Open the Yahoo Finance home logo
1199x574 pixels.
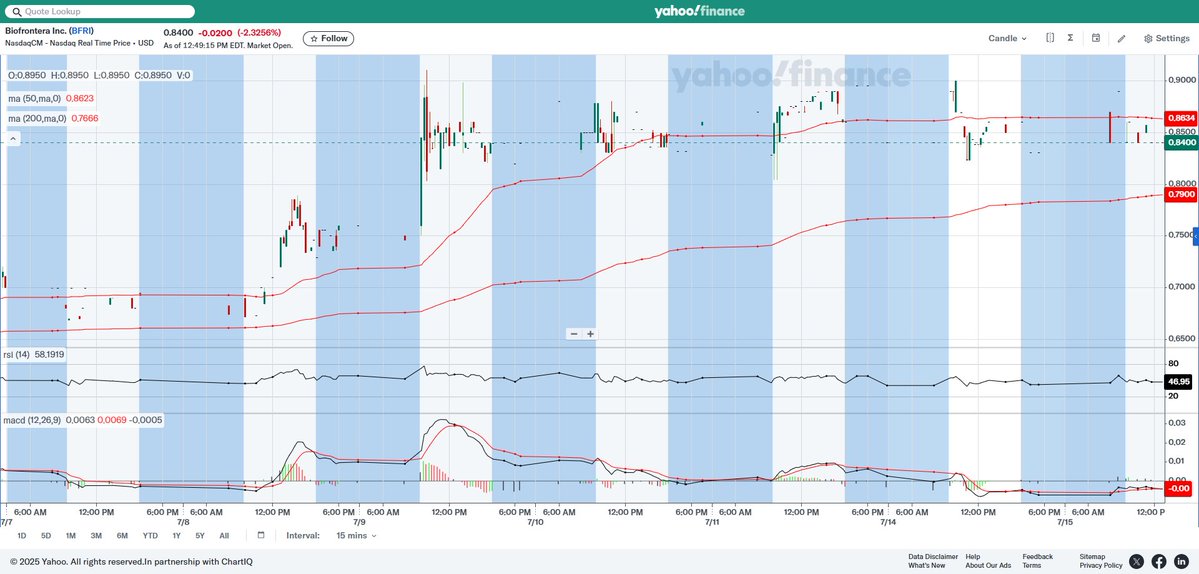(699, 11)
